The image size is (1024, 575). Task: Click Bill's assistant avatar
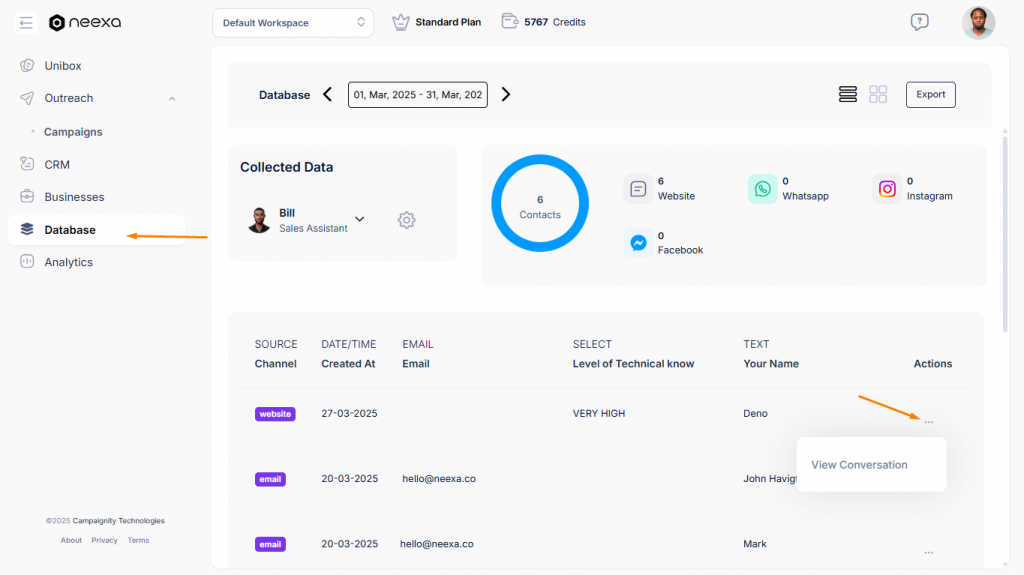pyautogui.click(x=259, y=220)
